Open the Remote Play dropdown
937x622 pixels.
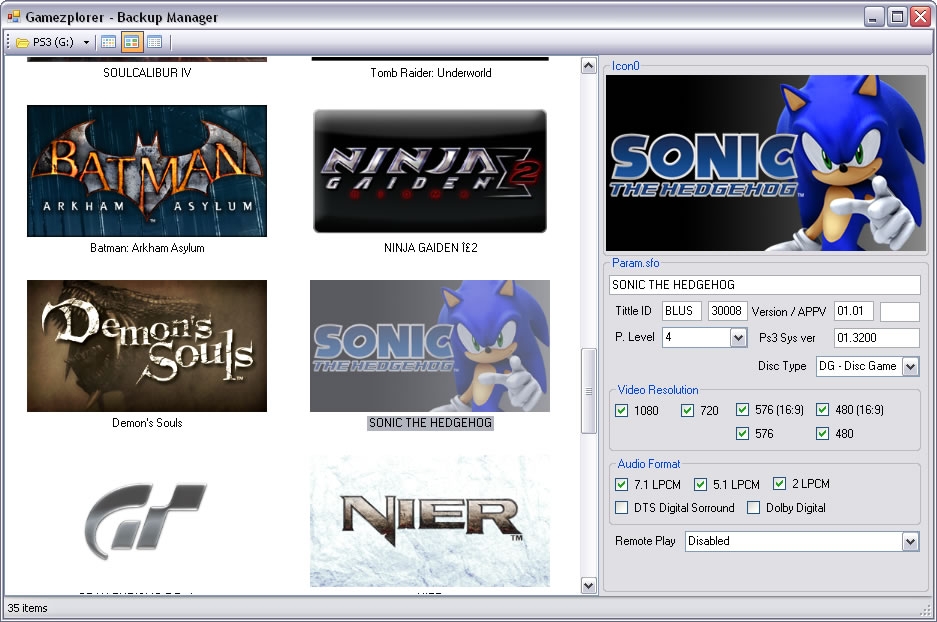tap(910, 541)
